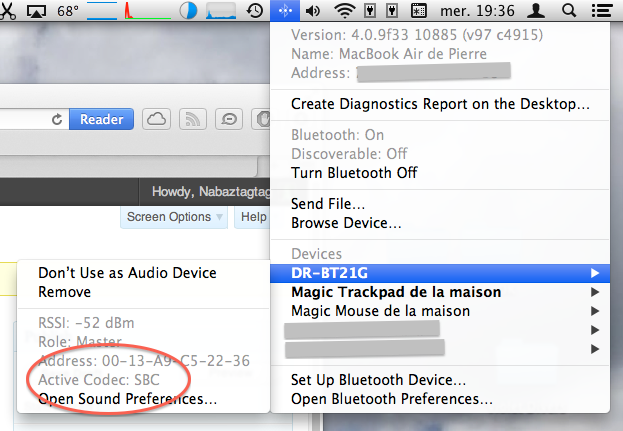This screenshot has width=623, height=431.
Task: Click the RSS feed toolbar button
Action: coord(192,119)
